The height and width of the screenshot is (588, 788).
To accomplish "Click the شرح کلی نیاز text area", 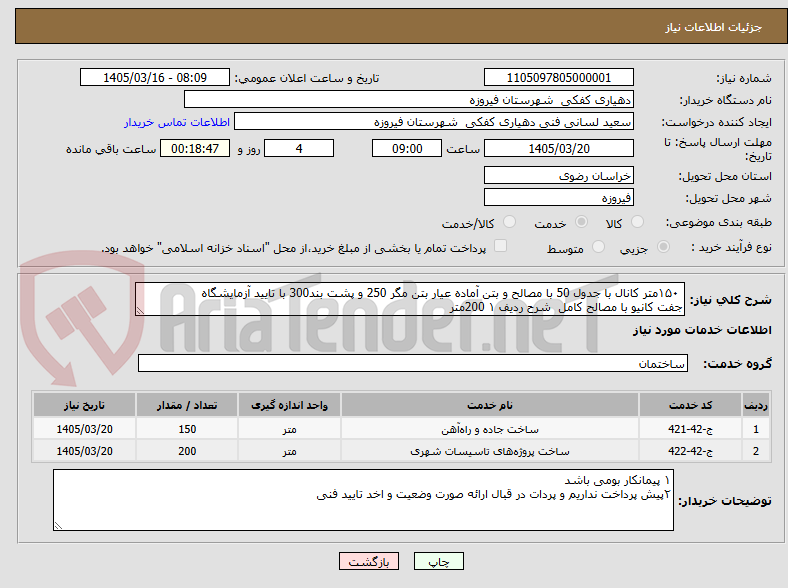I will point(410,299).
